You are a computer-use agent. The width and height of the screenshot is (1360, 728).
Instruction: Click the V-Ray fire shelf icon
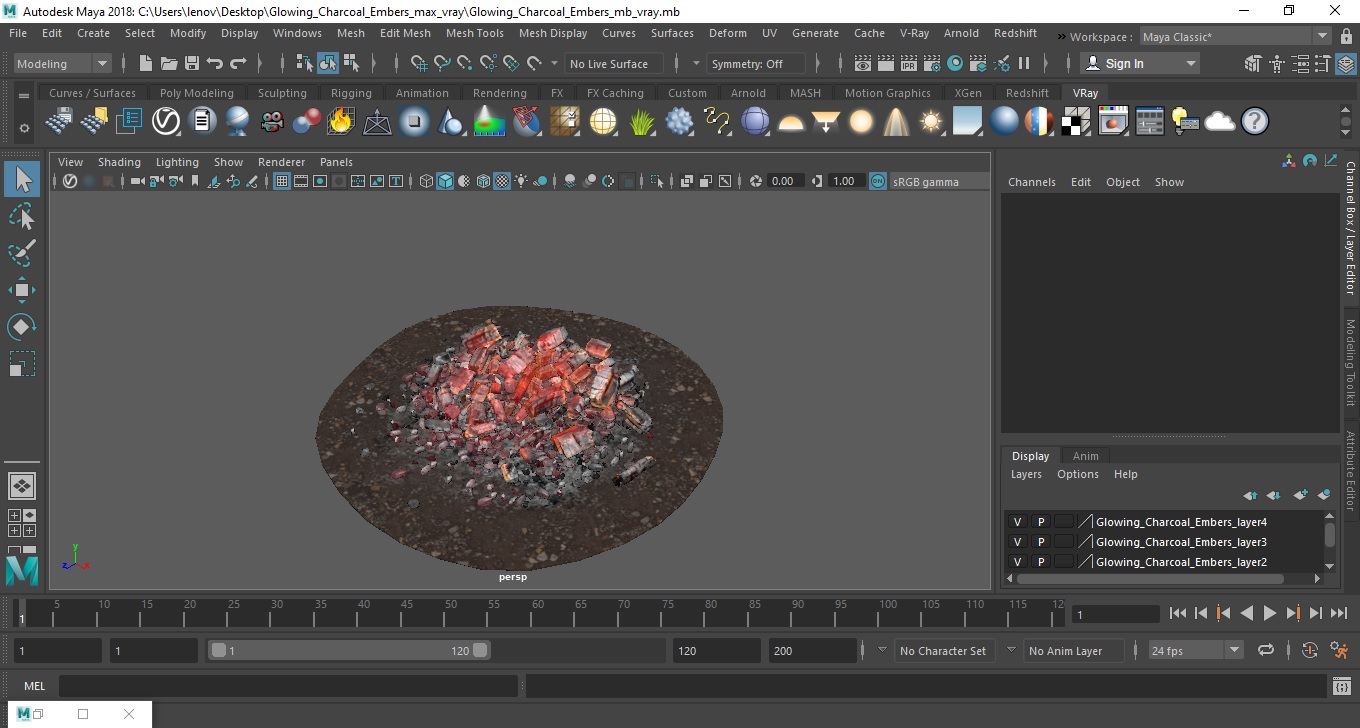coord(341,122)
